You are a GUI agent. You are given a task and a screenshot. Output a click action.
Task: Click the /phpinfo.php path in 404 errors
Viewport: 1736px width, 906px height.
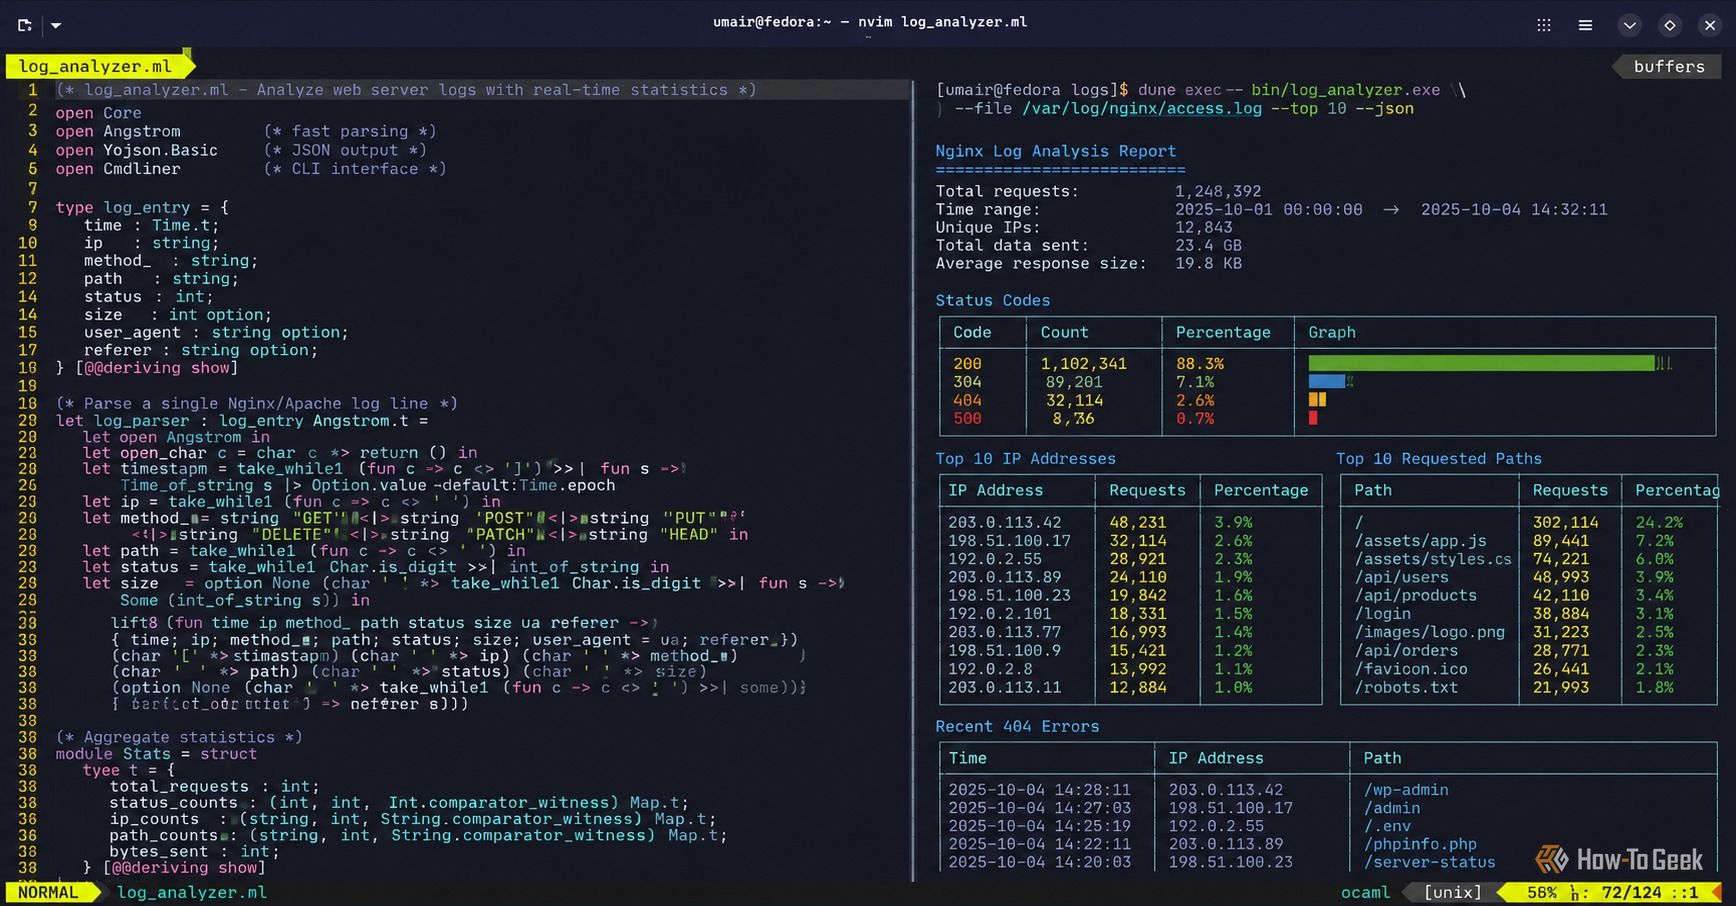click(1420, 844)
